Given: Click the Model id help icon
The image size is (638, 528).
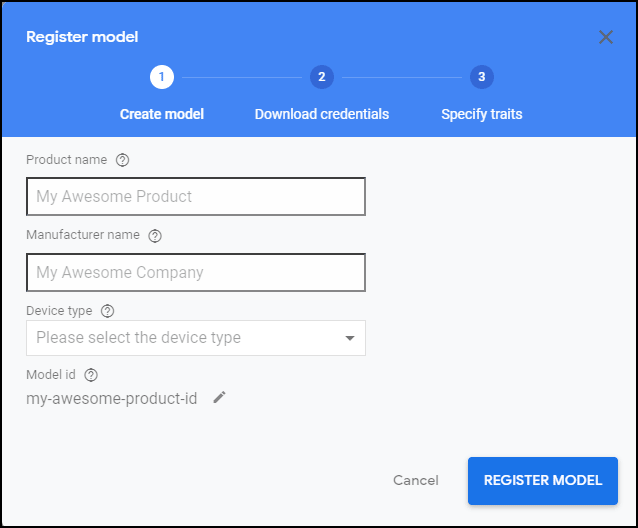Looking at the screenshot, I should [x=91, y=375].
